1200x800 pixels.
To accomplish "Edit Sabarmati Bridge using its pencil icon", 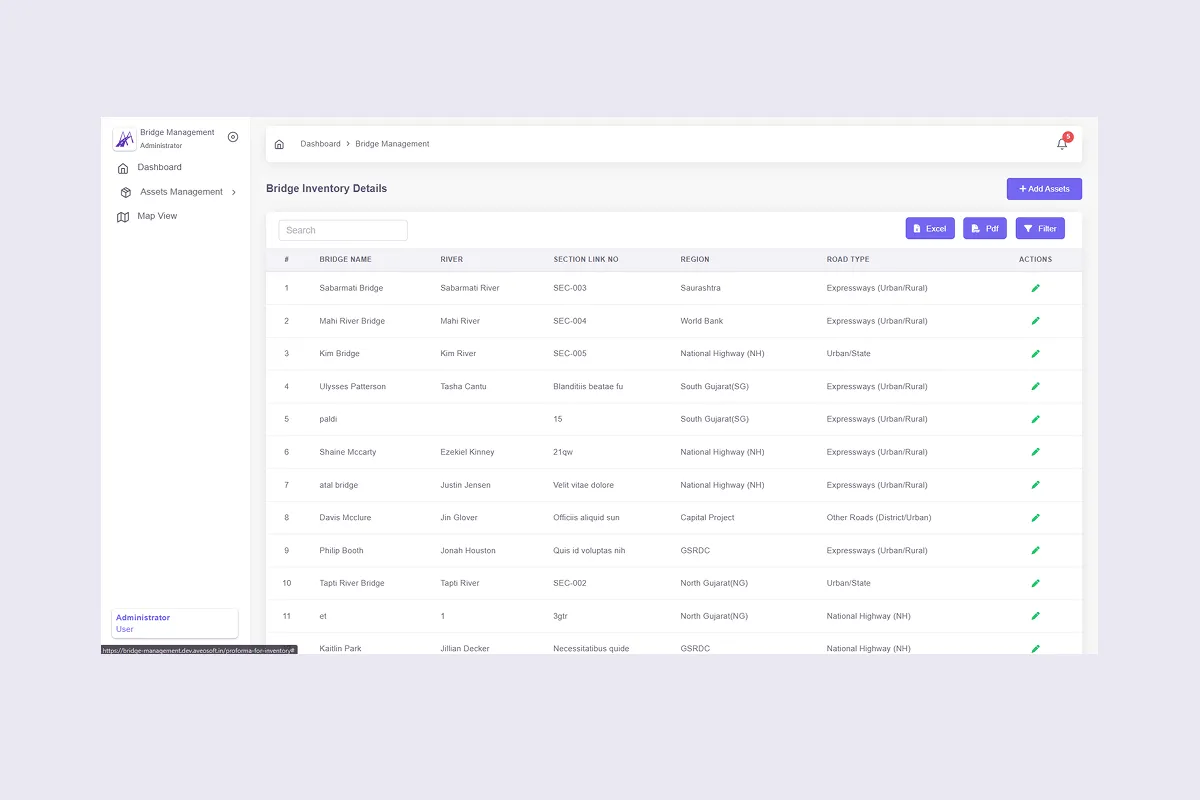I will click(x=1035, y=287).
